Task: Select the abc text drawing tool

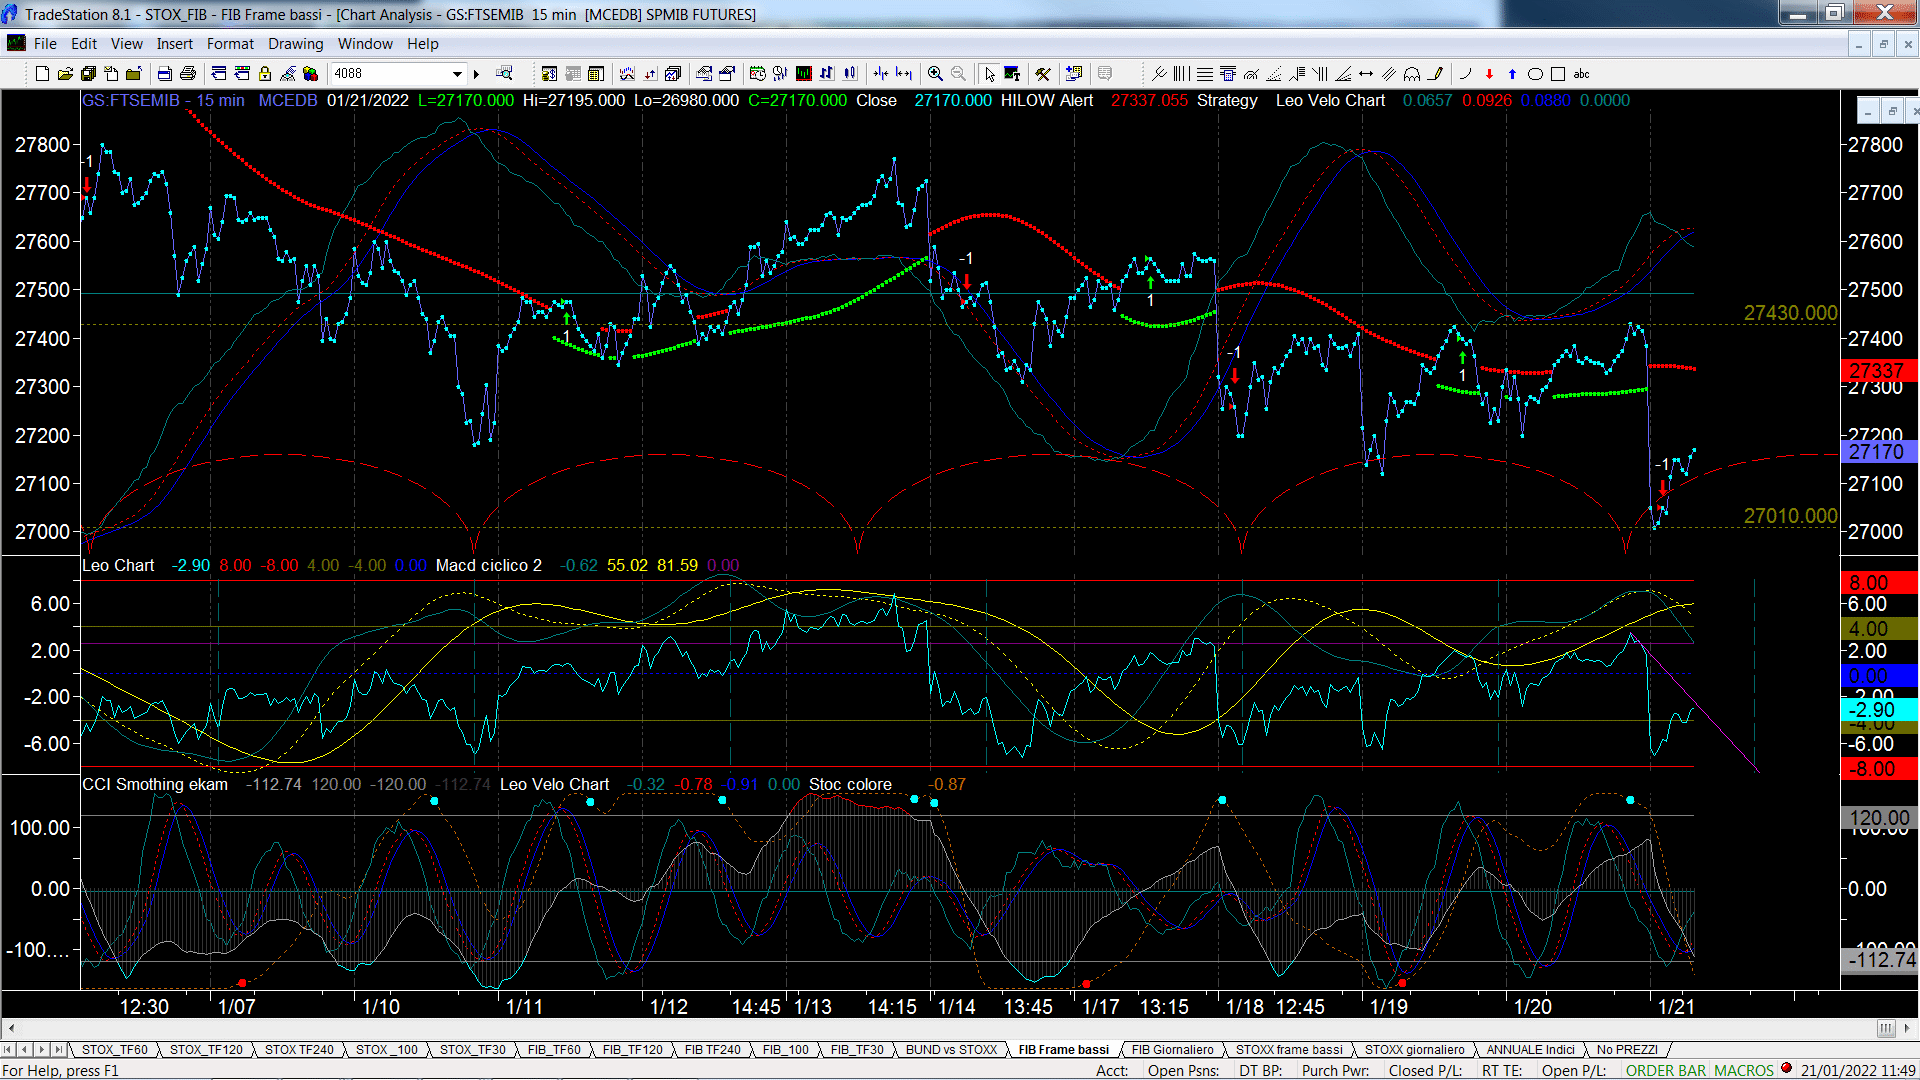Action: pyautogui.click(x=1581, y=73)
